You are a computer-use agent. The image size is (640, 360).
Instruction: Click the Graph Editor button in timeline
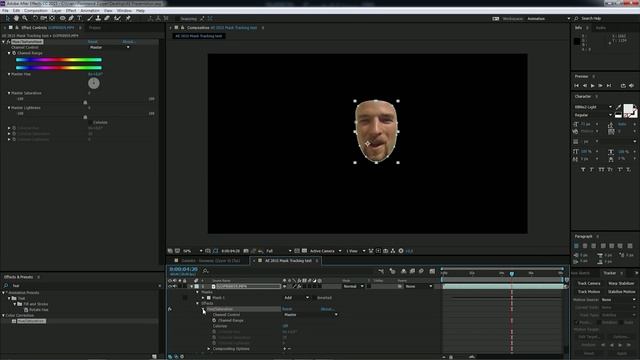[x=432, y=271]
